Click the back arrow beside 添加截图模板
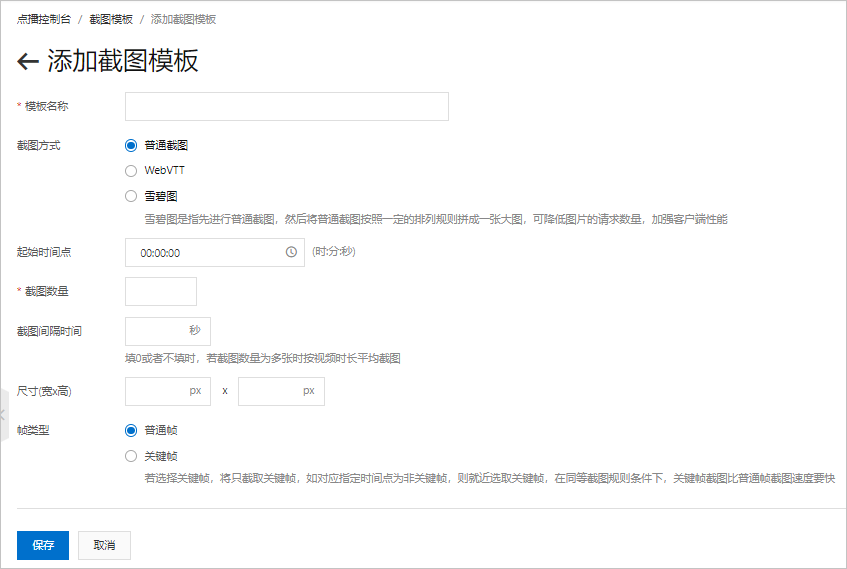 pyautogui.click(x=28, y=61)
